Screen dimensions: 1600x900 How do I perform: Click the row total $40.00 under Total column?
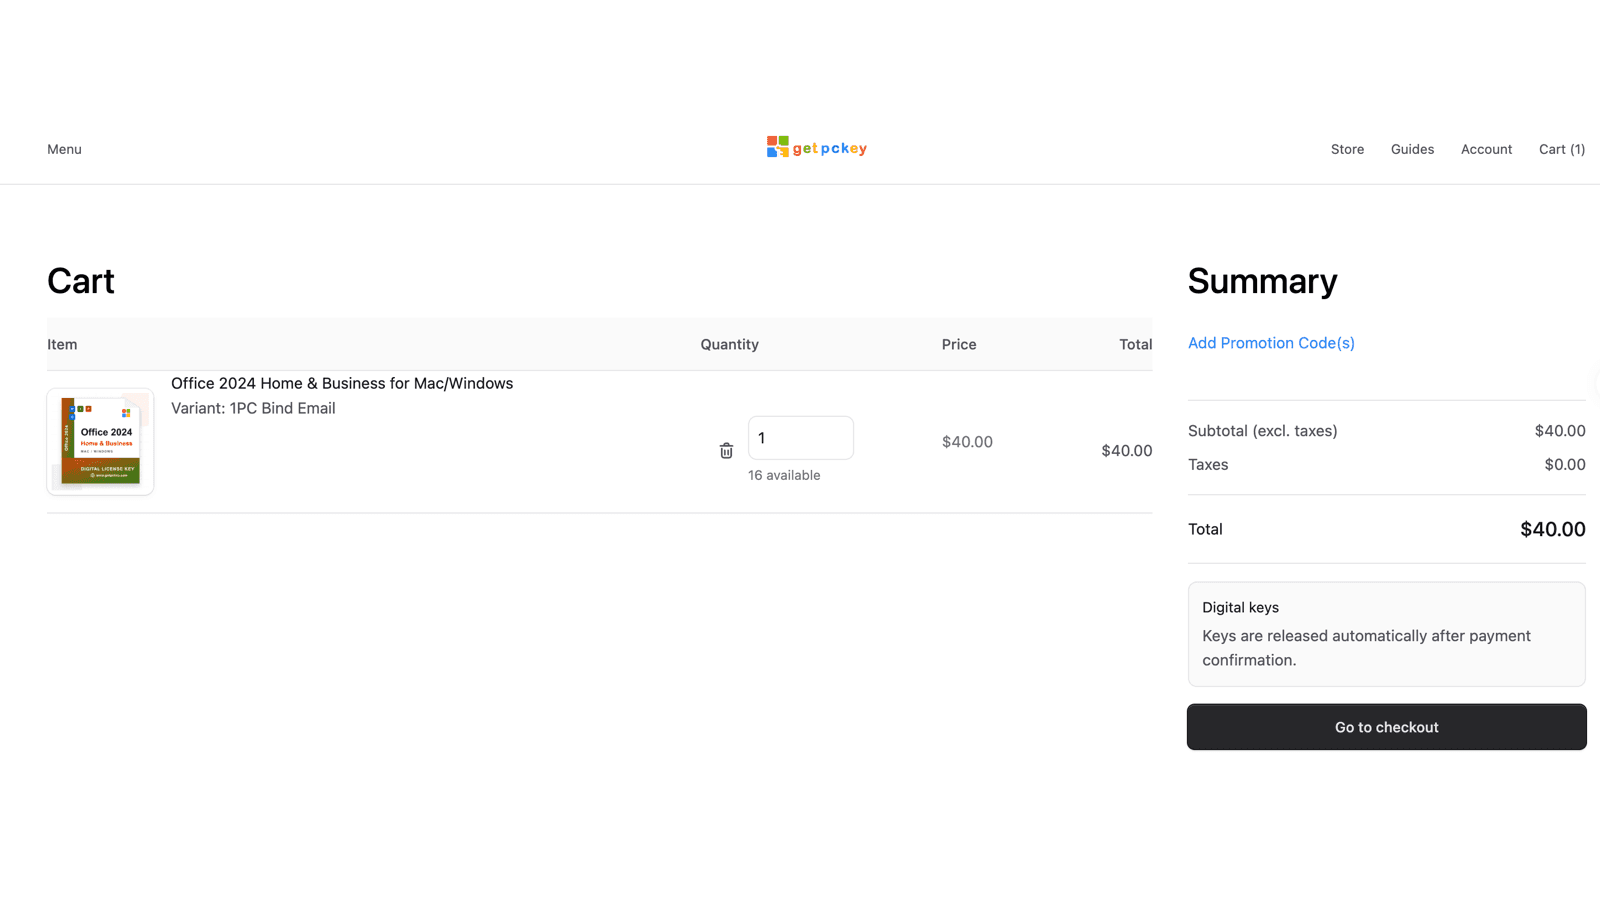click(x=1126, y=451)
